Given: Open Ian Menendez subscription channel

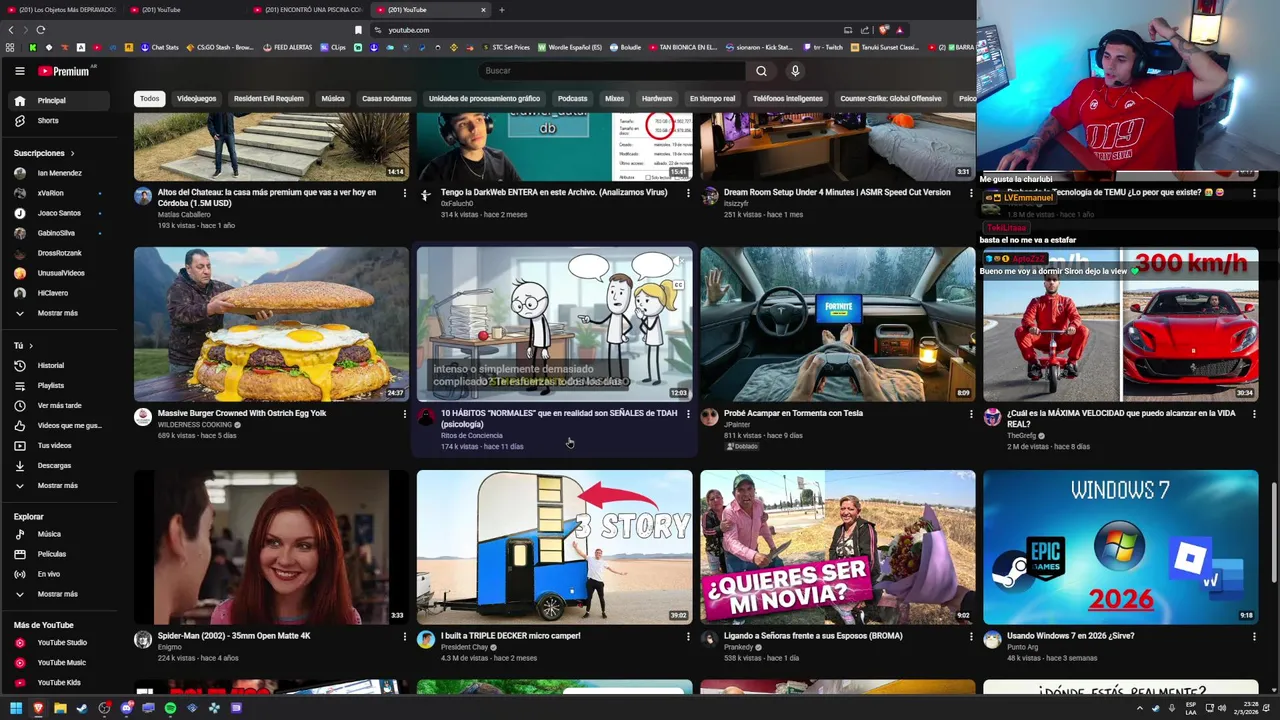Looking at the screenshot, I should [x=60, y=173].
